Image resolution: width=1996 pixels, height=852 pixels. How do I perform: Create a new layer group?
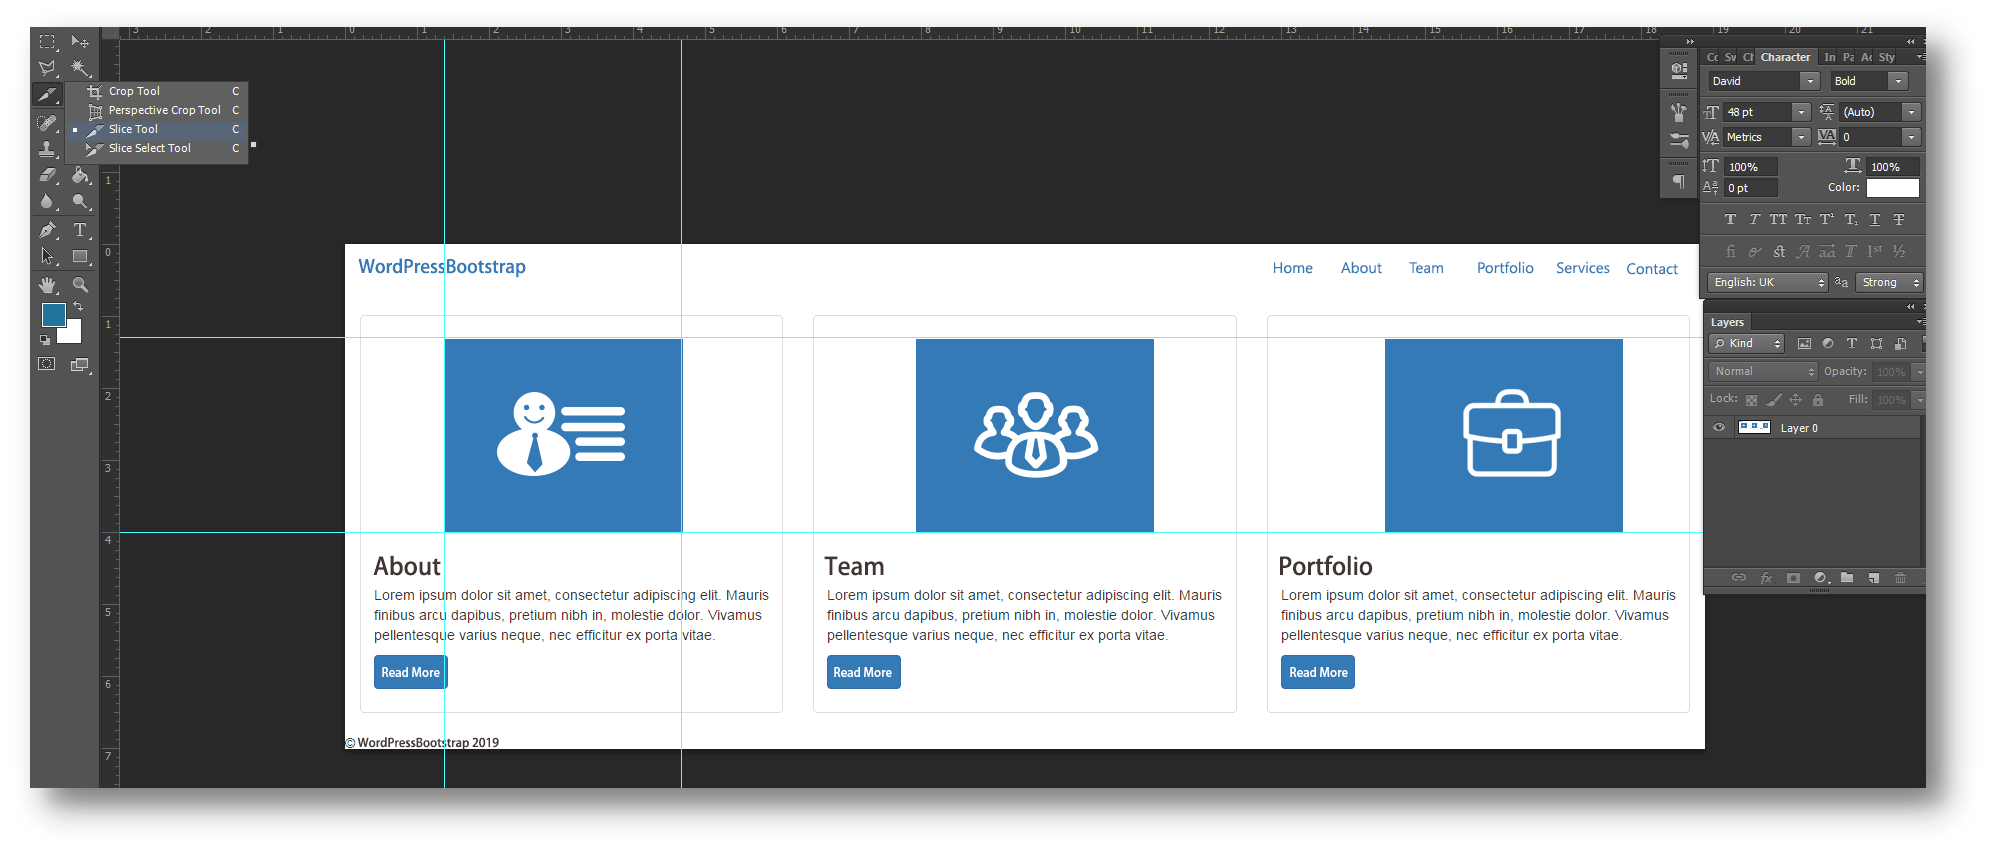pos(1847,578)
